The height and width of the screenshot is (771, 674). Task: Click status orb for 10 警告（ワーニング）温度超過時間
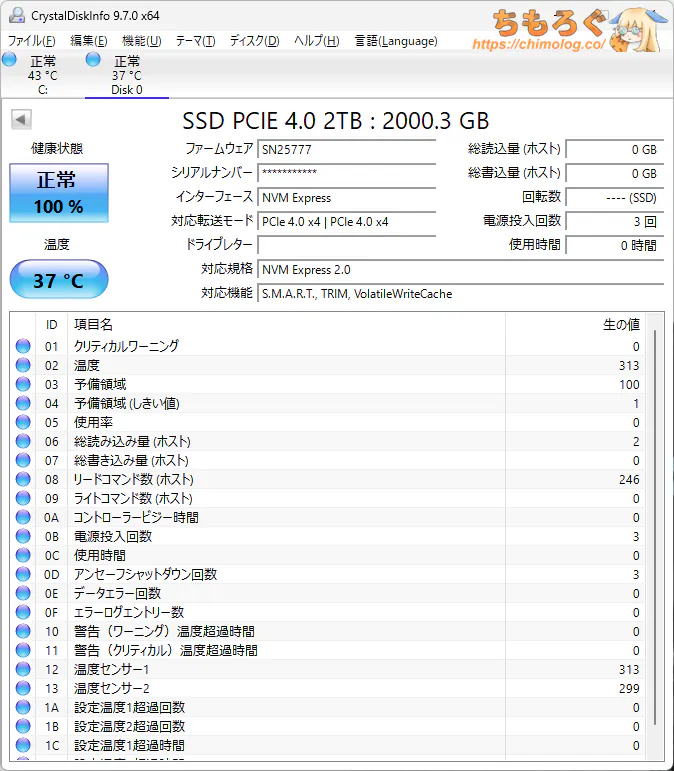click(23, 631)
